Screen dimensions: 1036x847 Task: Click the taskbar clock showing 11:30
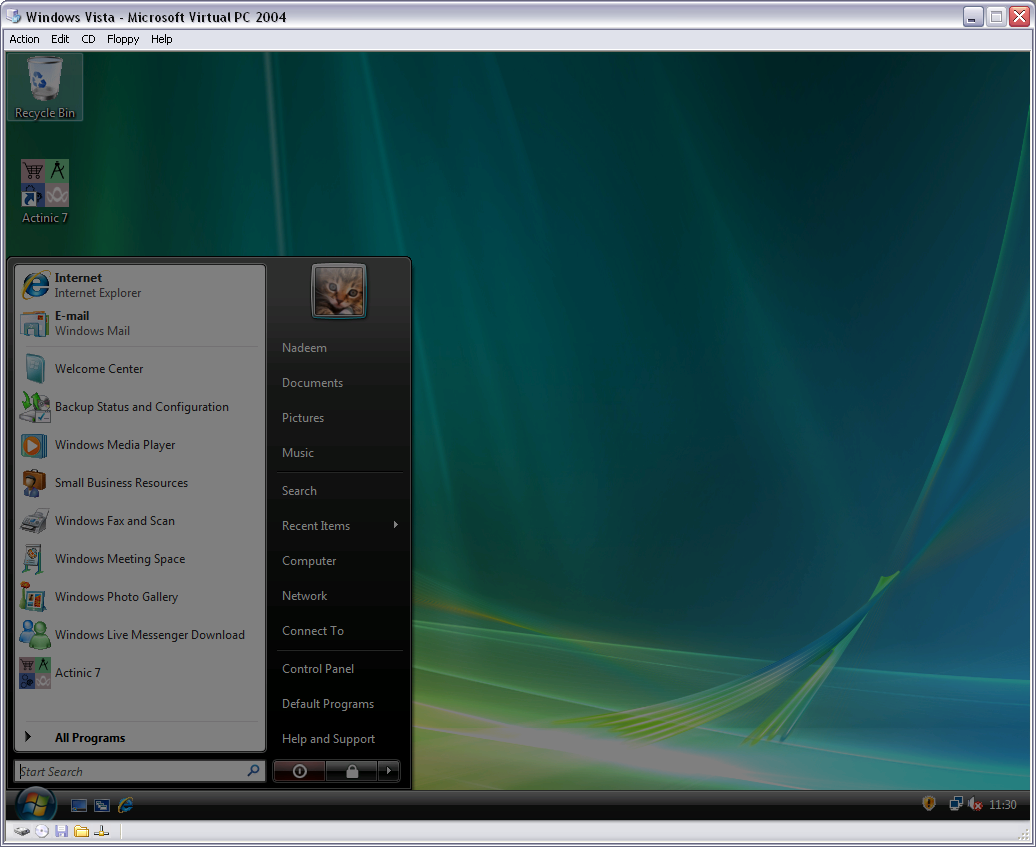pyautogui.click(x=1002, y=804)
